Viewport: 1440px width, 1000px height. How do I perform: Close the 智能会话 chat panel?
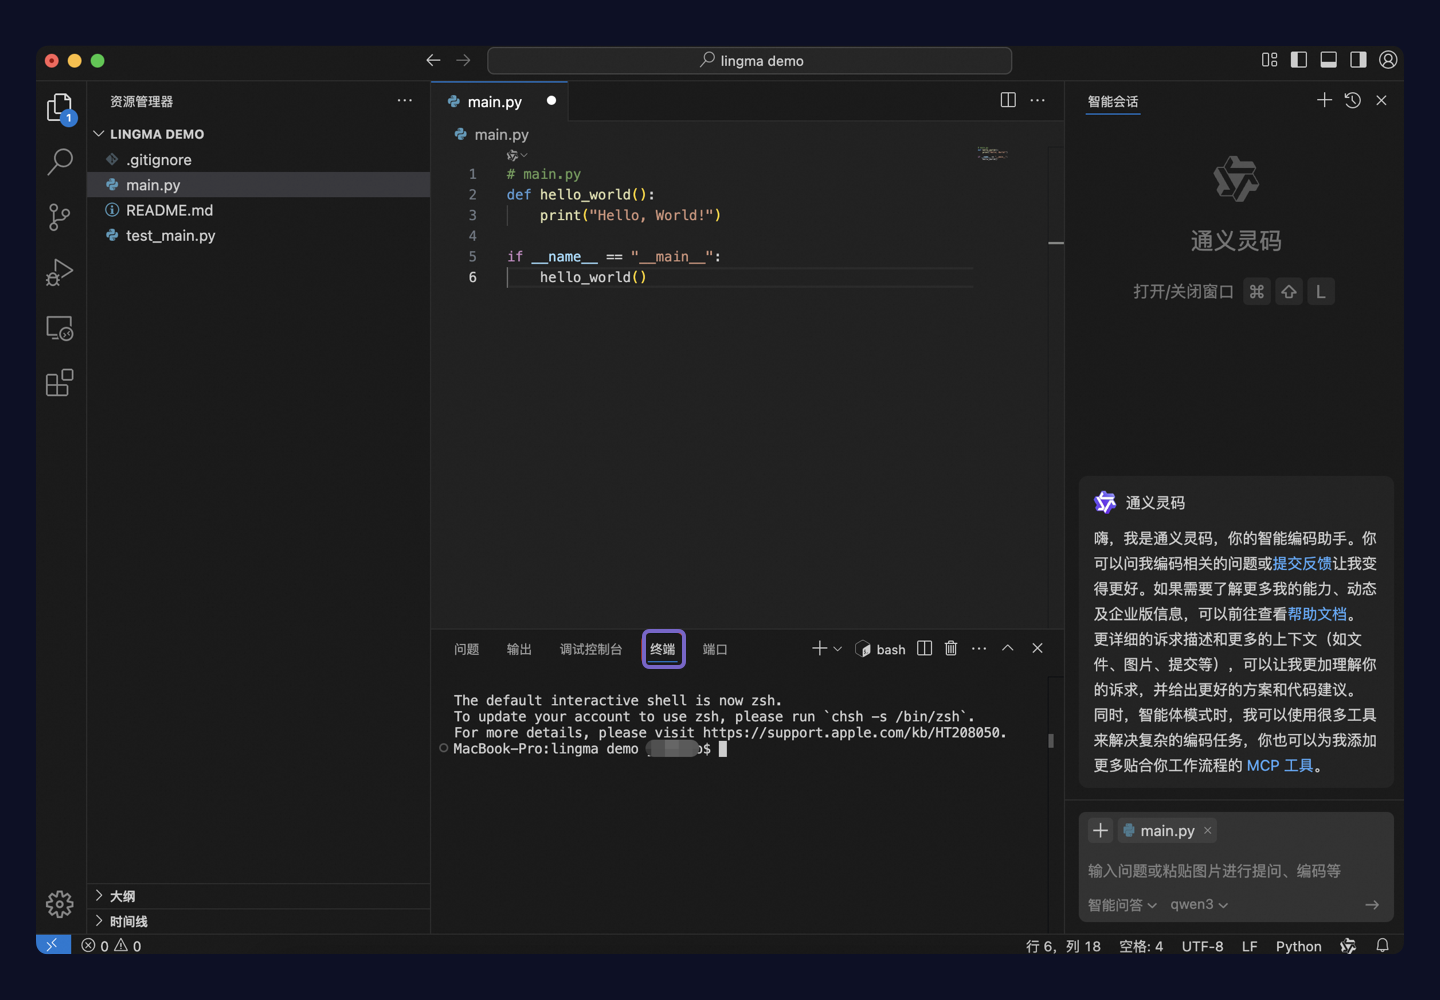[1382, 100]
